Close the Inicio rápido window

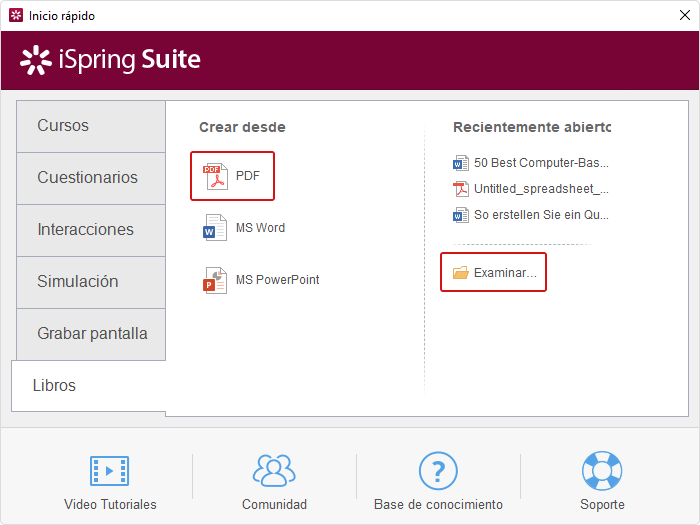[x=684, y=16]
